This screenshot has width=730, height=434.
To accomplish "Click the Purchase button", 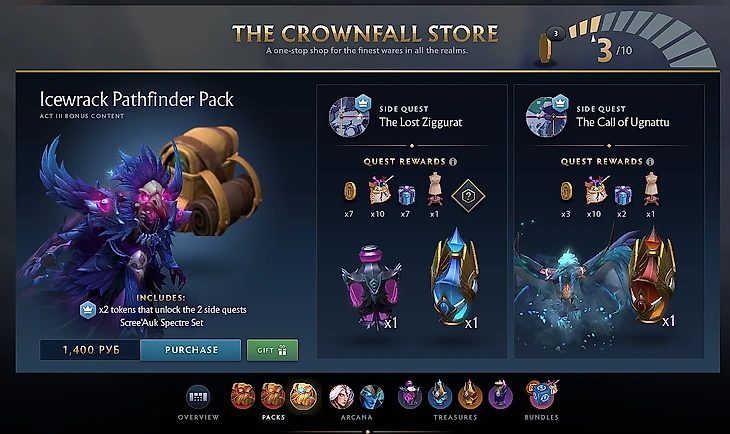I will click(x=191, y=350).
